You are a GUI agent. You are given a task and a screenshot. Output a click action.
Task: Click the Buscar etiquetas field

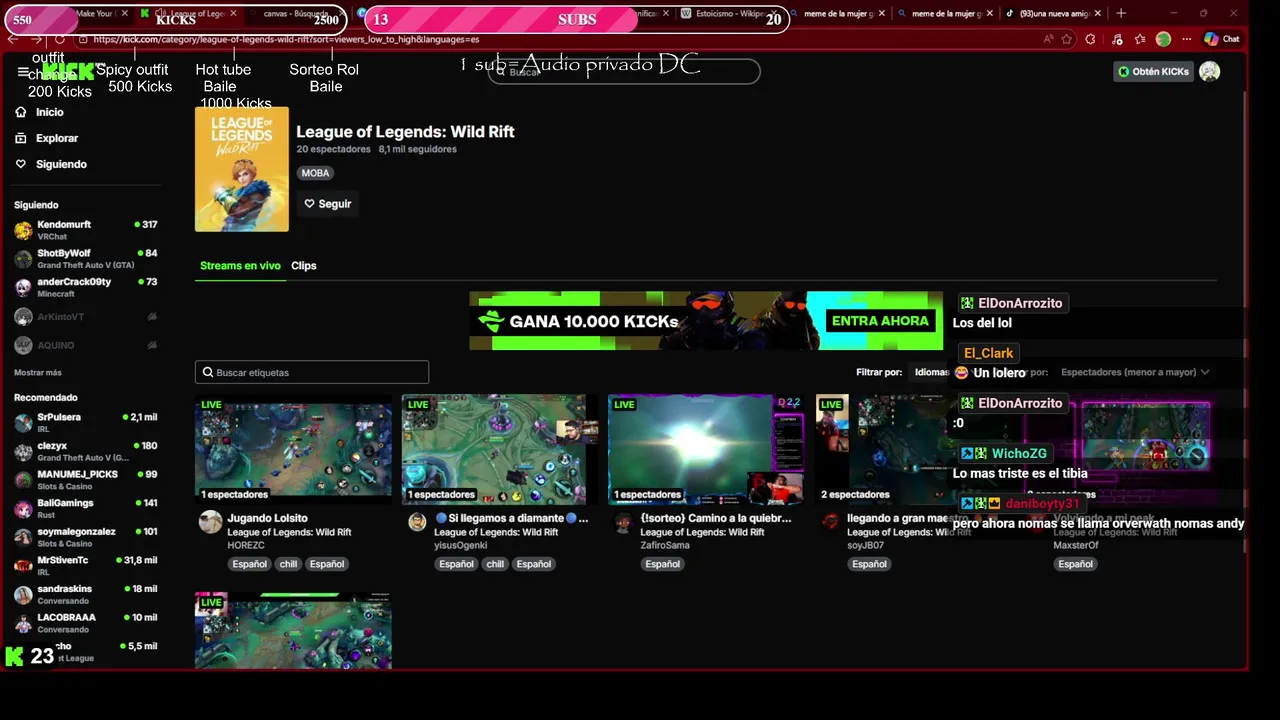(x=312, y=372)
